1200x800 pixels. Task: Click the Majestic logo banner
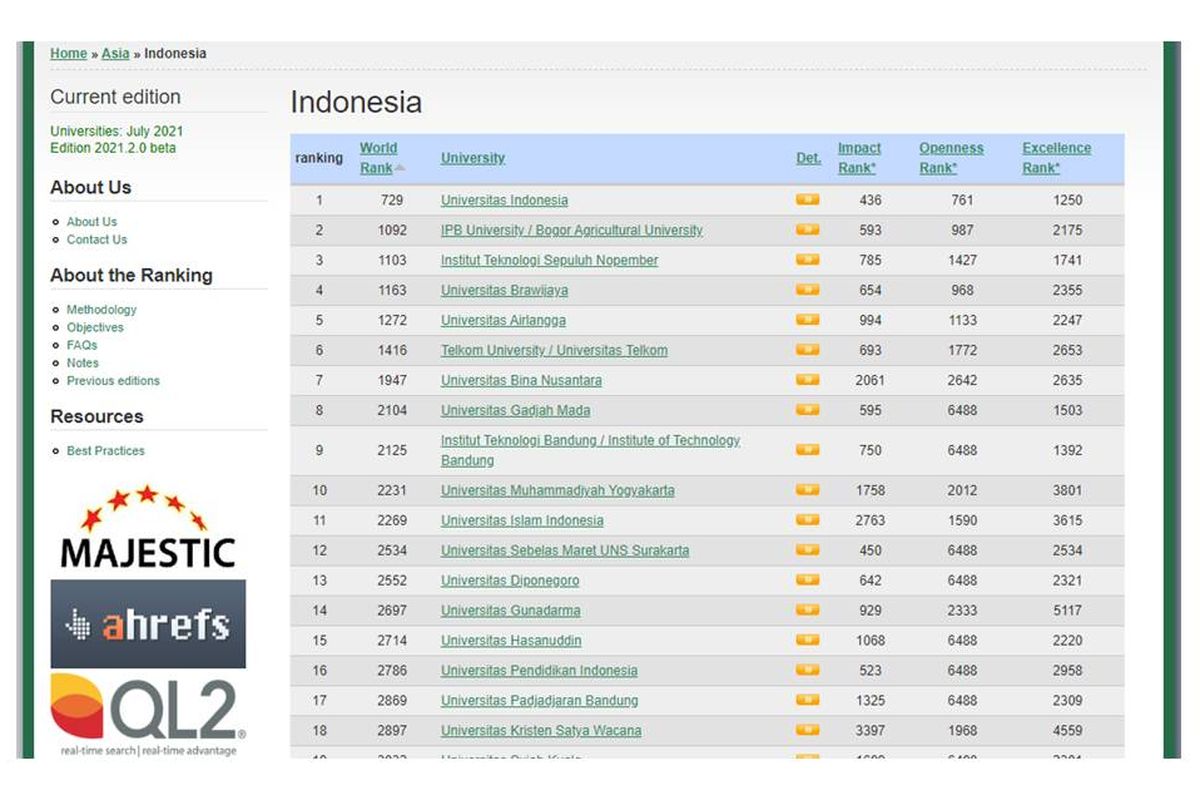[148, 528]
